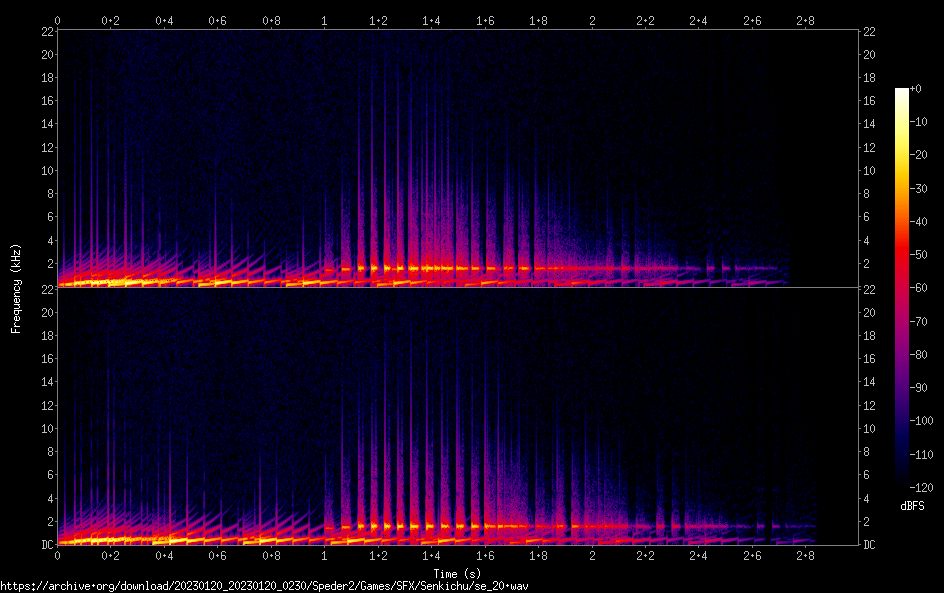
Task: Click the 22 label at the top-left axis corner
Action: coord(47,32)
